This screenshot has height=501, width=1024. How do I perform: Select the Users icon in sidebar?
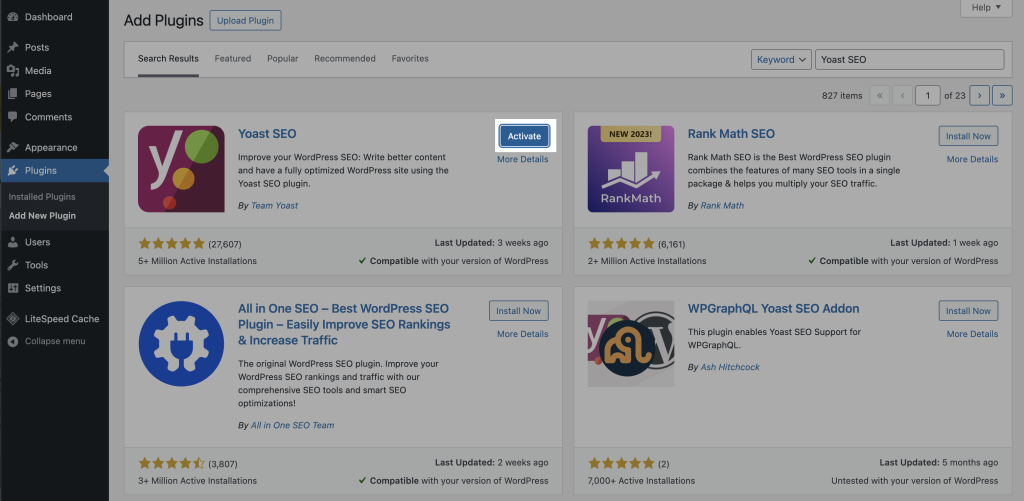(x=12, y=242)
